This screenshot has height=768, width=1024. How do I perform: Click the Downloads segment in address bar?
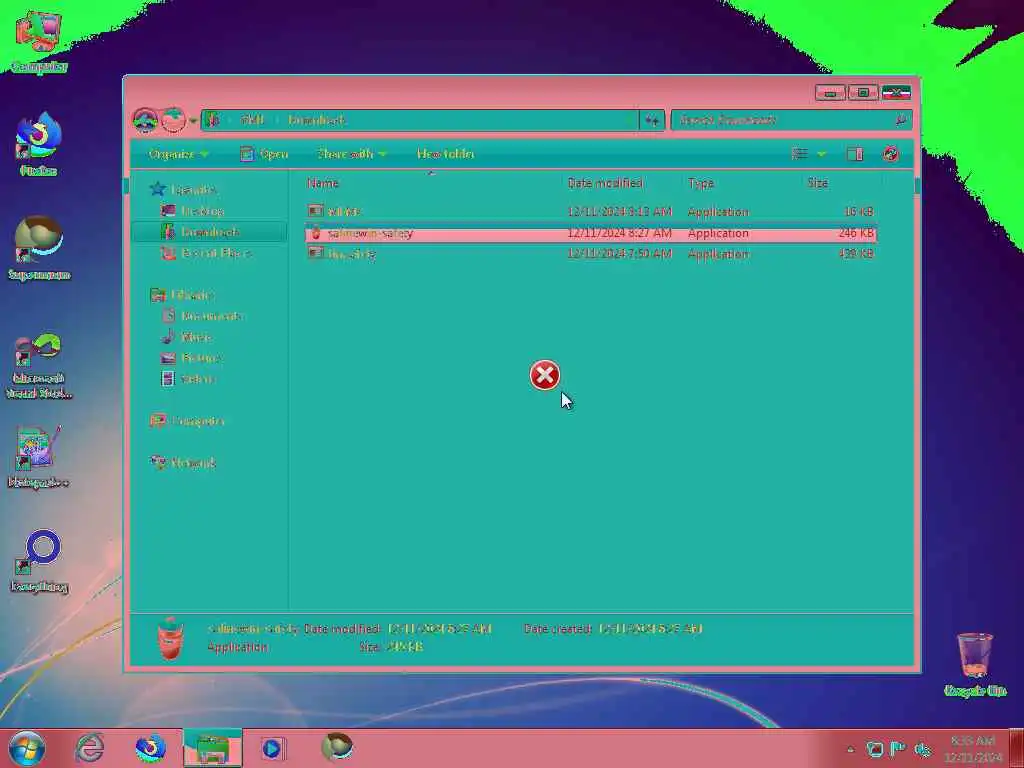click(317, 120)
